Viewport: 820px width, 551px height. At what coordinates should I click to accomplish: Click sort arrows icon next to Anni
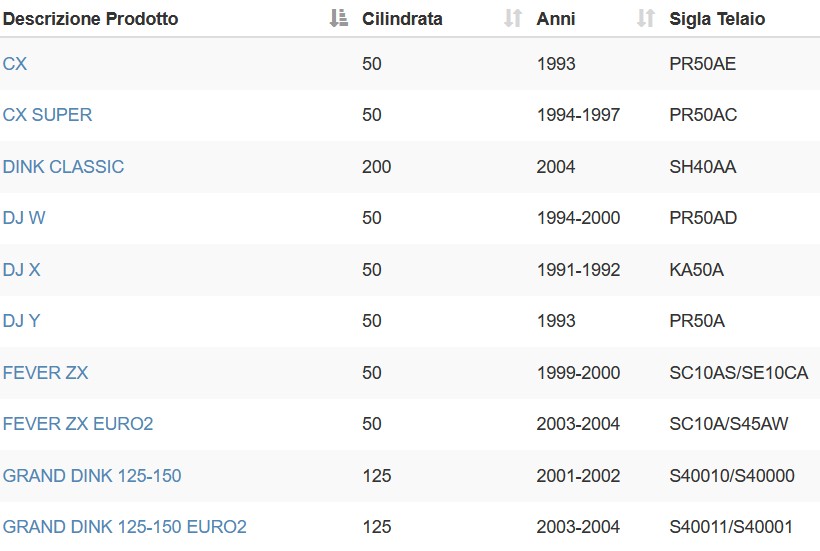(646, 18)
